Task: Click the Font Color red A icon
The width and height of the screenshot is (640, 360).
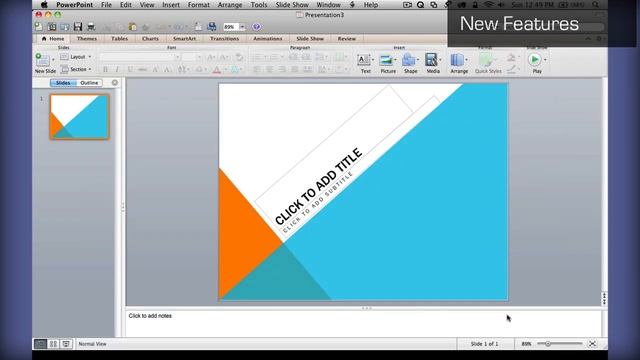Action: pos(217,69)
